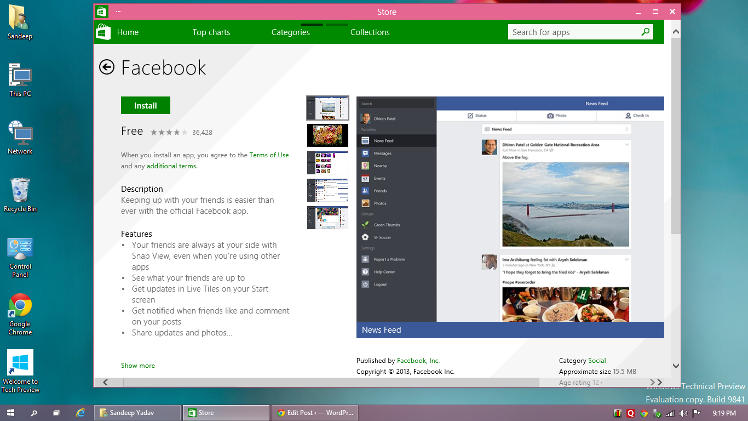The width and height of the screenshot is (748, 421).
Task: Select Google Chrome desktop shortcut
Action: [20, 315]
